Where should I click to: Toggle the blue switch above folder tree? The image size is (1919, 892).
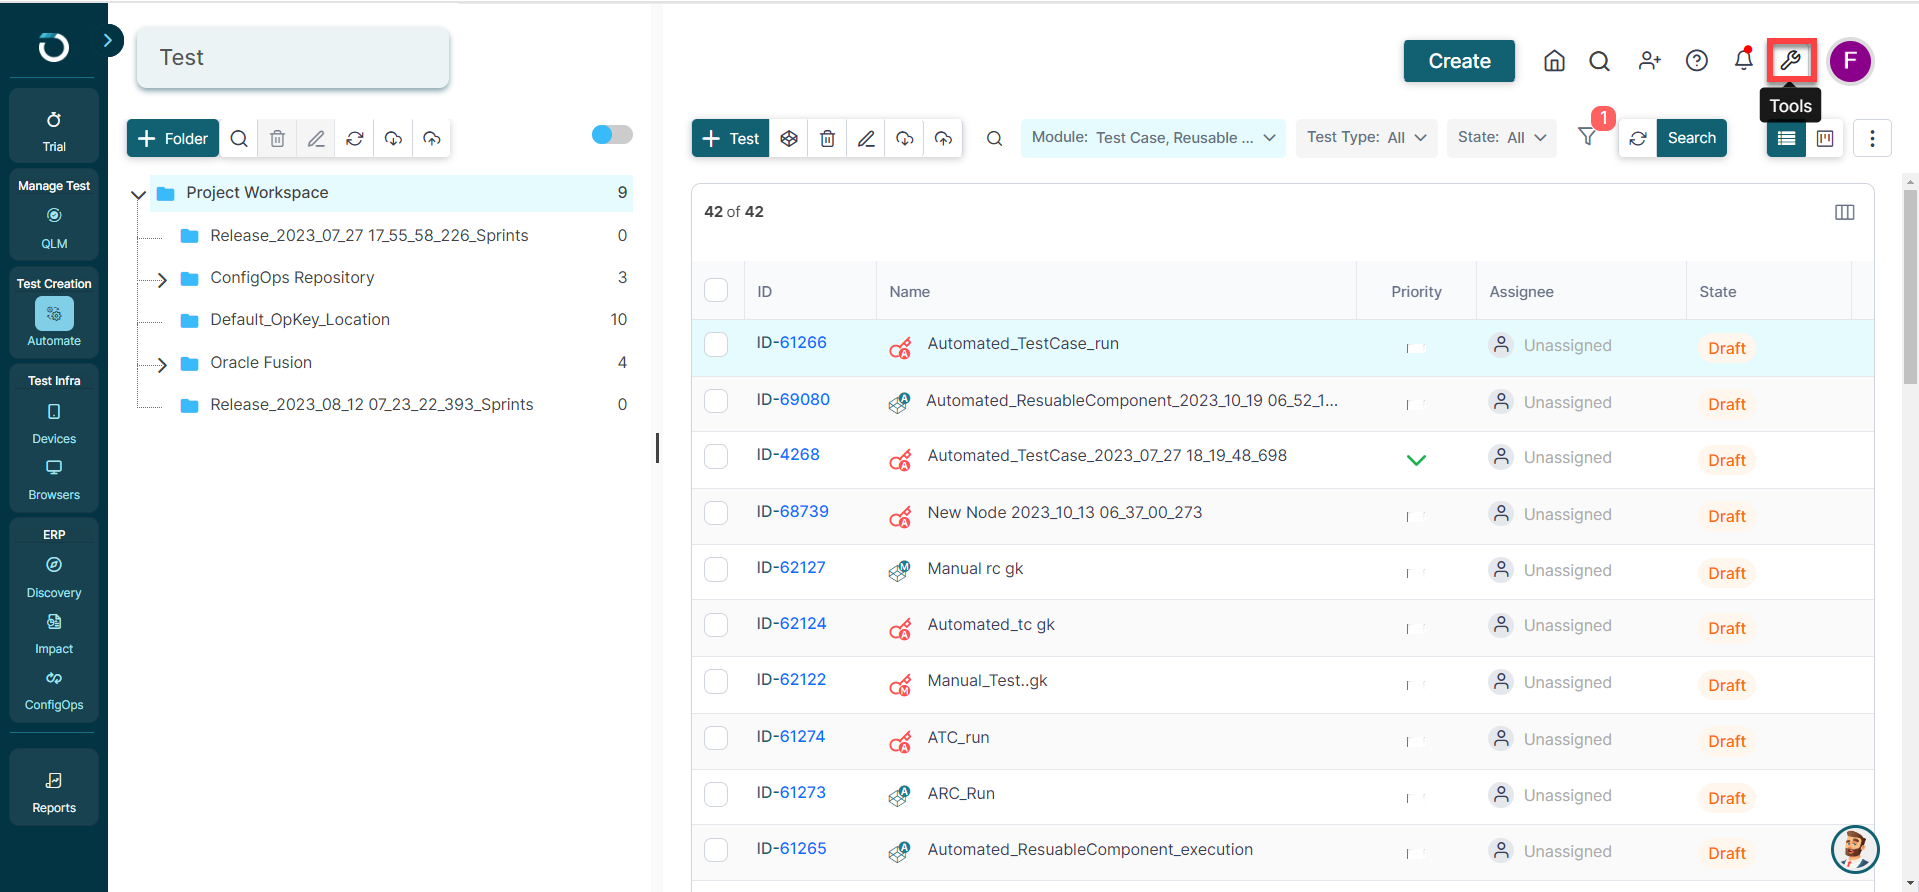pos(612,134)
